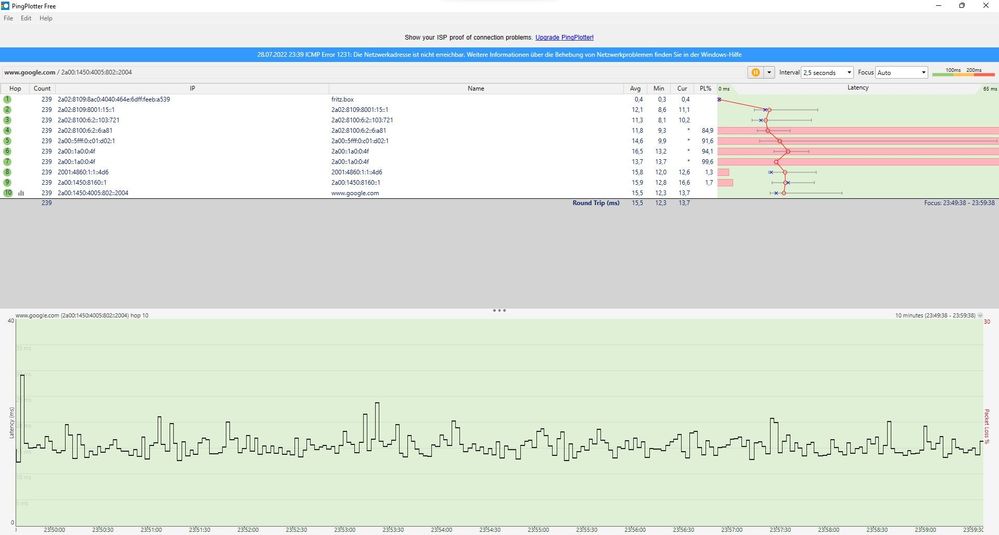
Task: Click the Avg column header
Action: click(635, 89)
